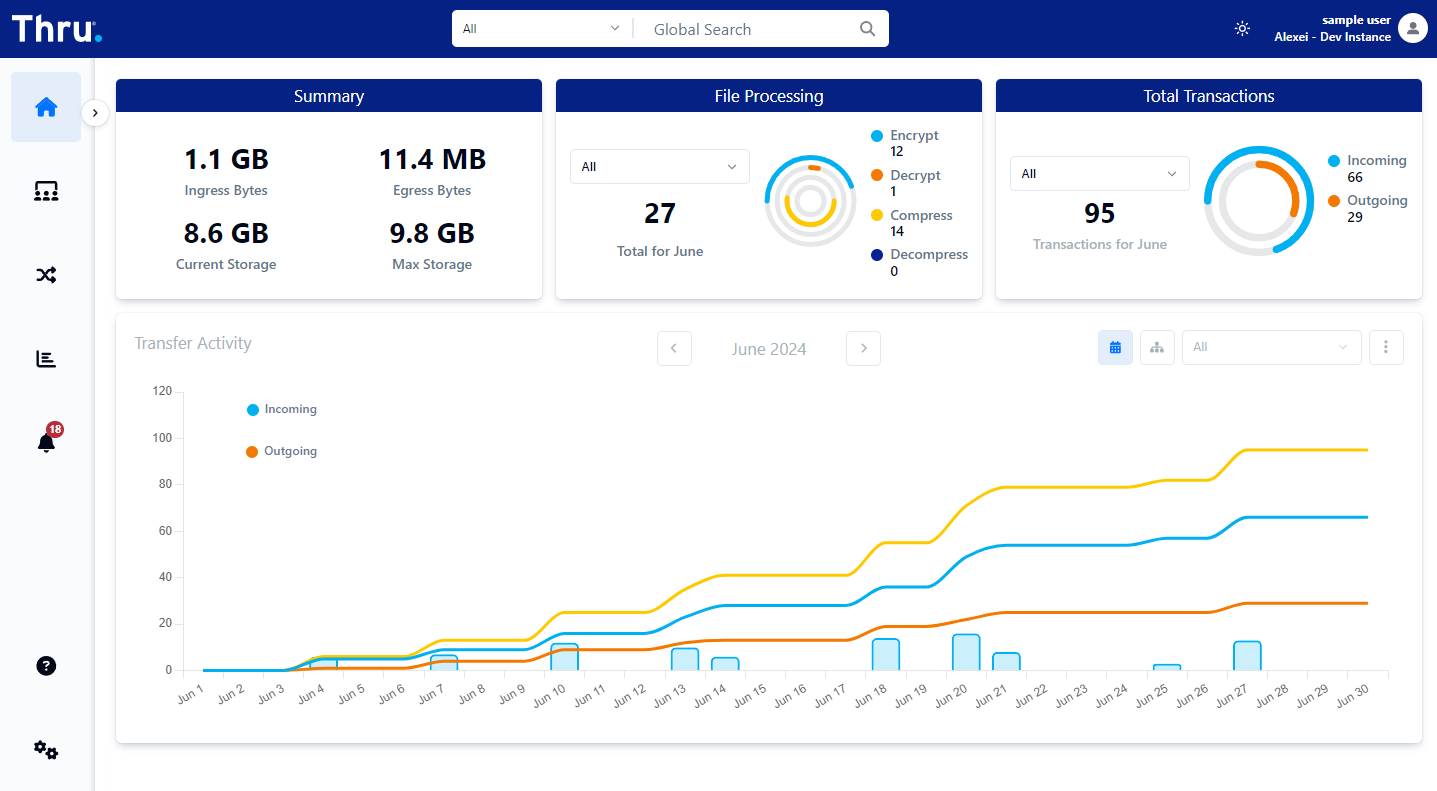Viewport: 1437px width, 791px height.
Task: Expand the sidebar with chevron arrow
Action: [95, 113]
